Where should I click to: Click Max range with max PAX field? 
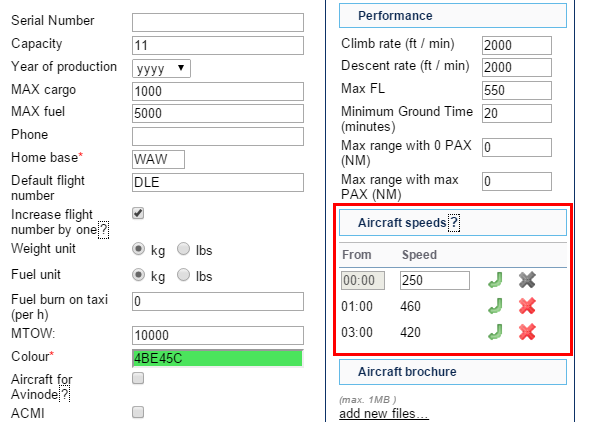click(x=517, y=182)
